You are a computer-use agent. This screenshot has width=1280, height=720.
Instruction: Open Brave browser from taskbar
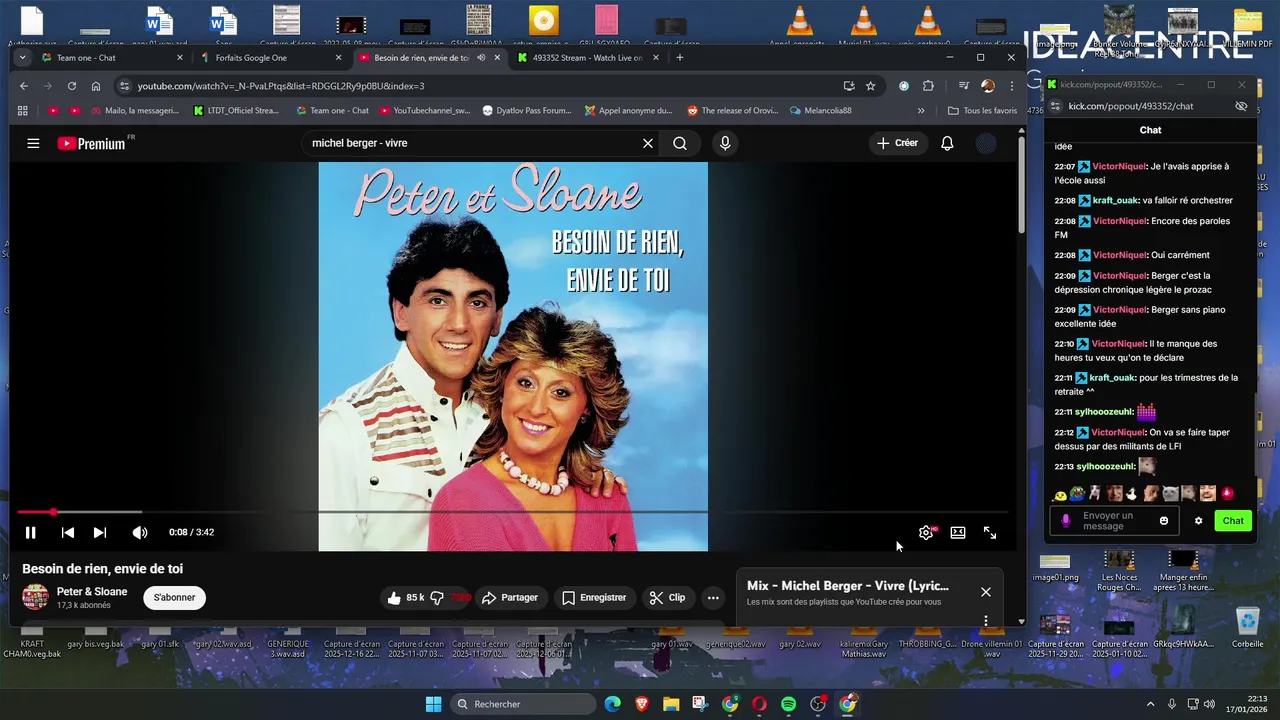pos(641,704)
